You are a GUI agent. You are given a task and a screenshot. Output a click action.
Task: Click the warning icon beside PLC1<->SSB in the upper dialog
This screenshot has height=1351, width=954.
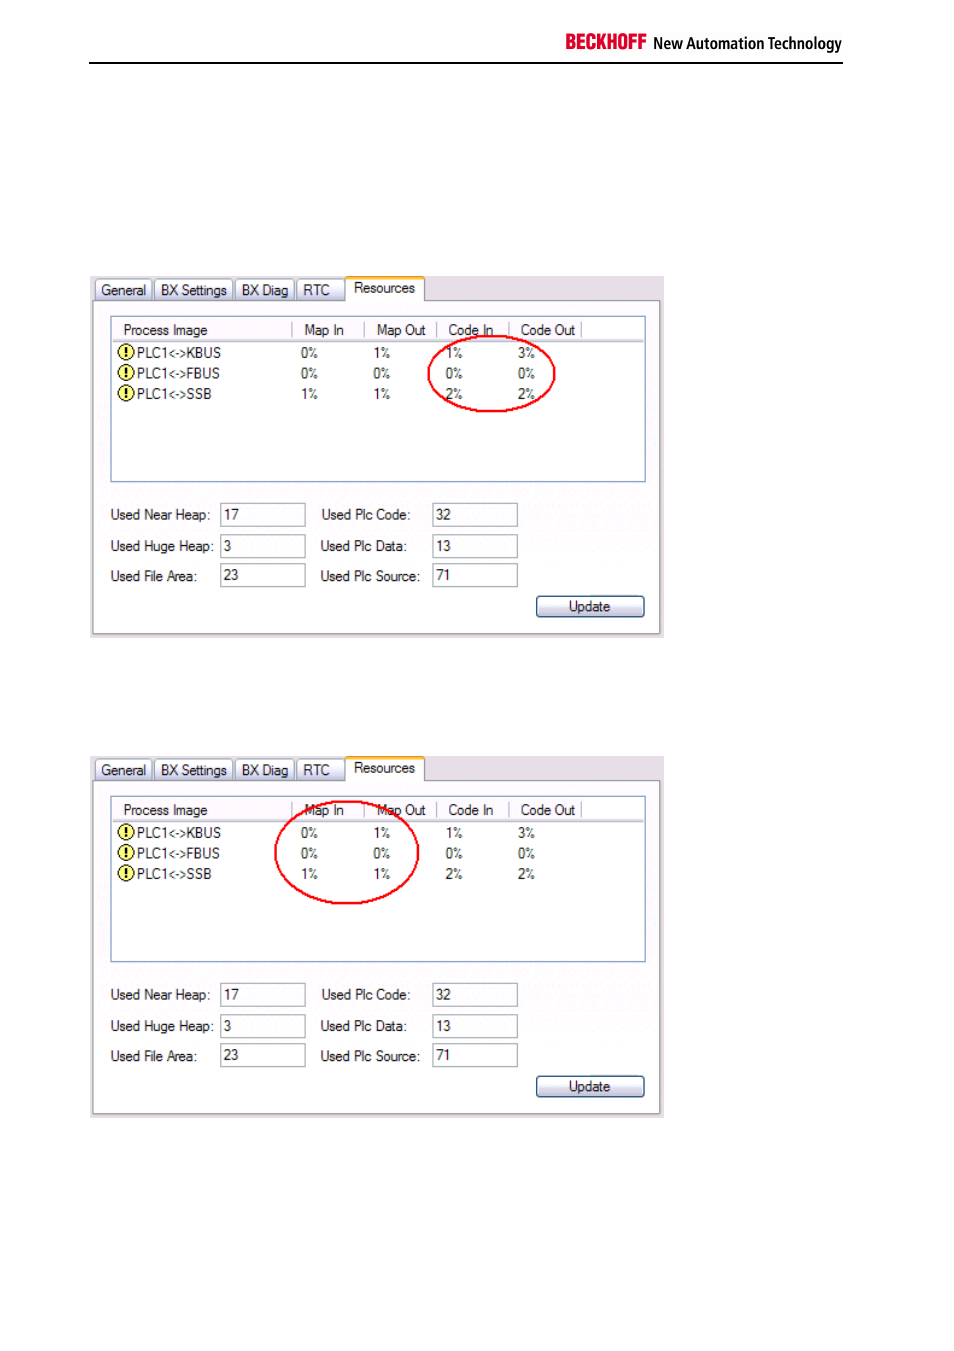click(x=126, y=393)
